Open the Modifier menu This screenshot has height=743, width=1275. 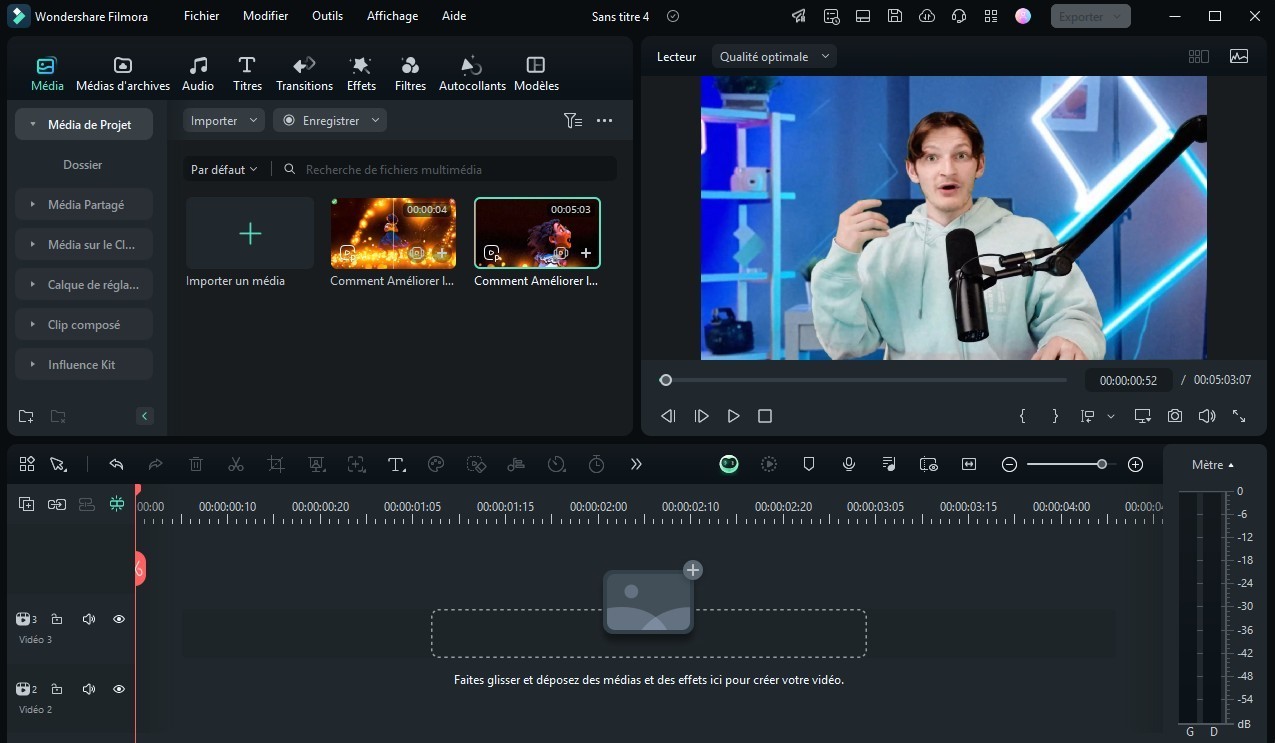(x=265, y=16)
